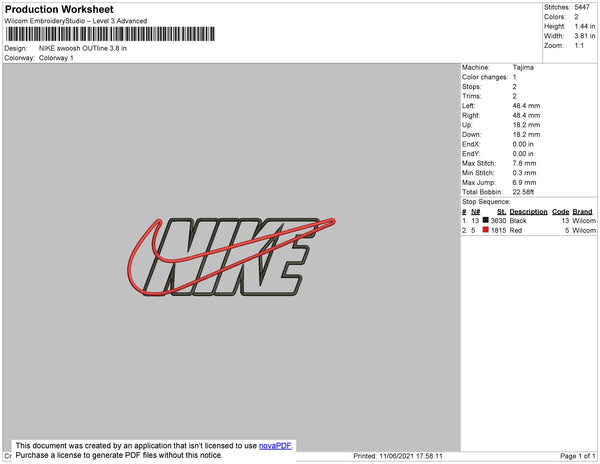Select the 'Red' description text
The height and width of the screenshot is (464, 600).
coord(516,230)
